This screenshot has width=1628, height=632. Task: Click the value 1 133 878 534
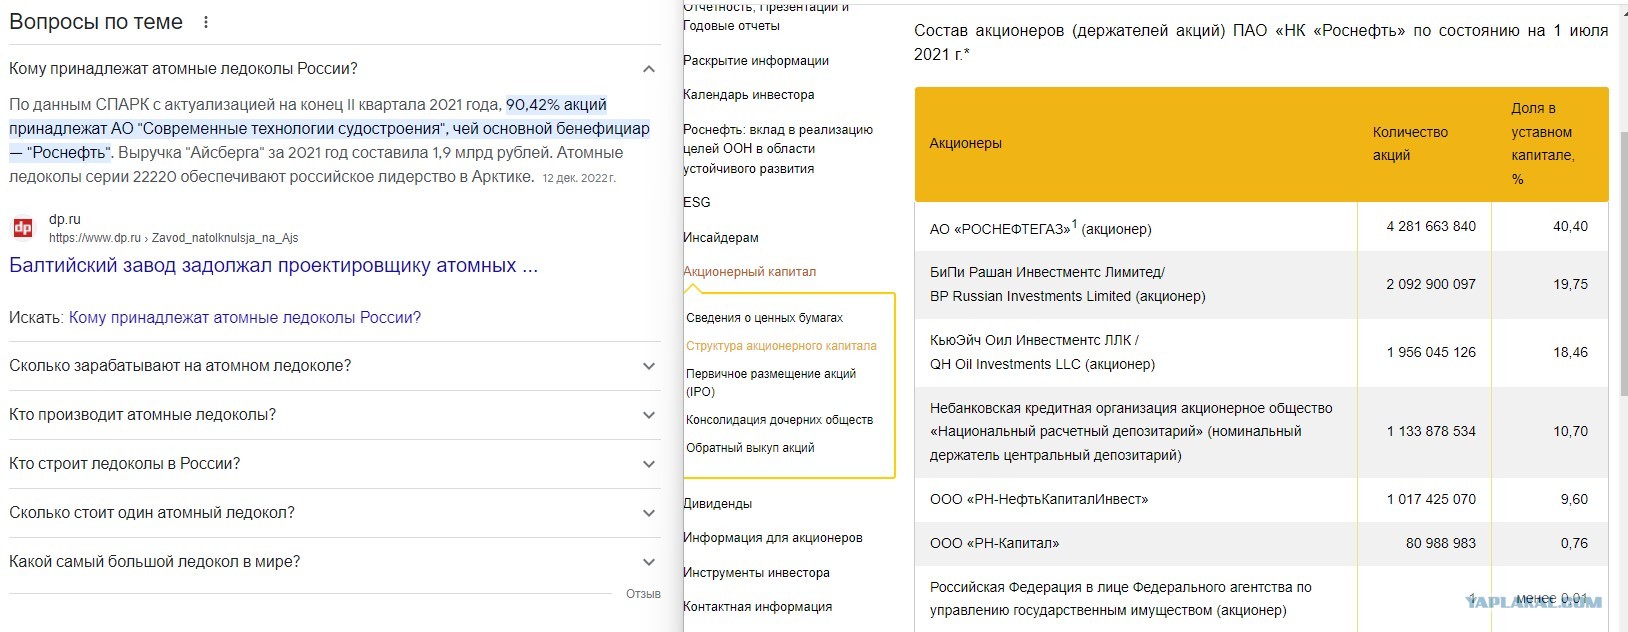pos(1431,432)
